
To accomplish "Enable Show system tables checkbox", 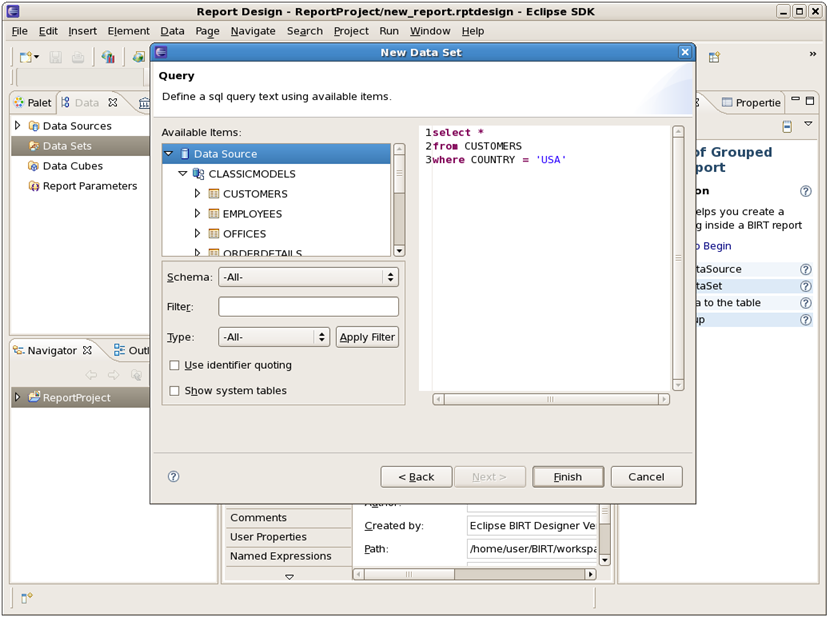I will pos(174,391).
